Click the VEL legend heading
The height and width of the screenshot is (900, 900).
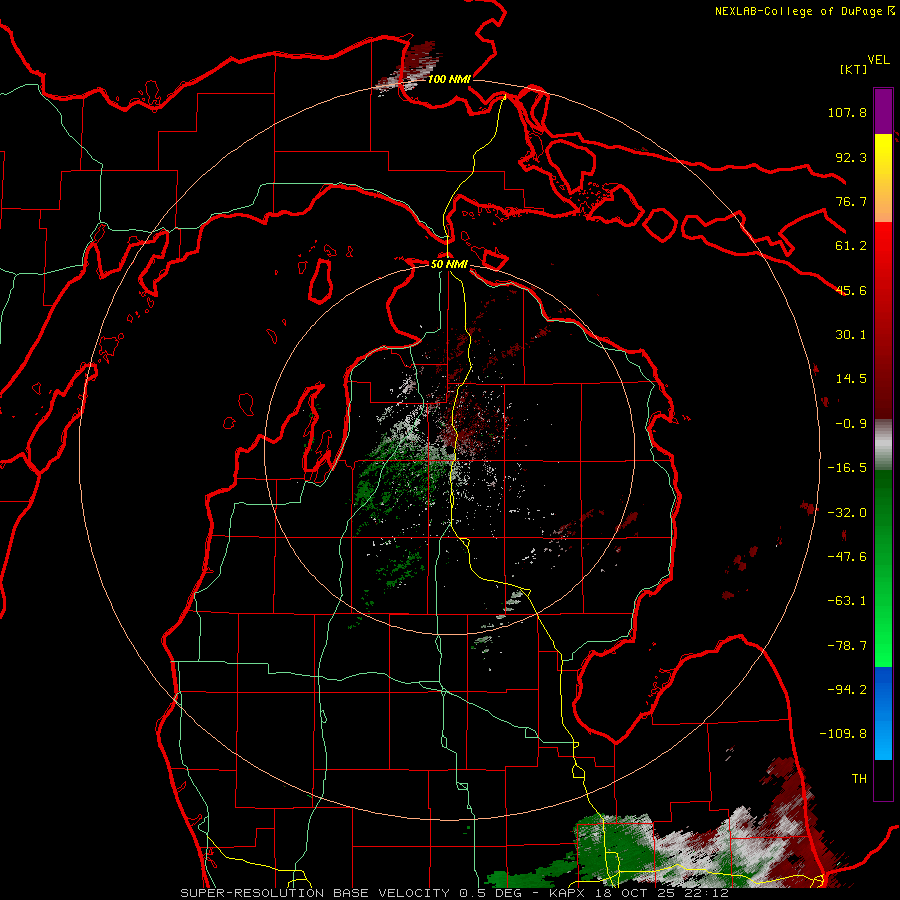click(878, 60)
